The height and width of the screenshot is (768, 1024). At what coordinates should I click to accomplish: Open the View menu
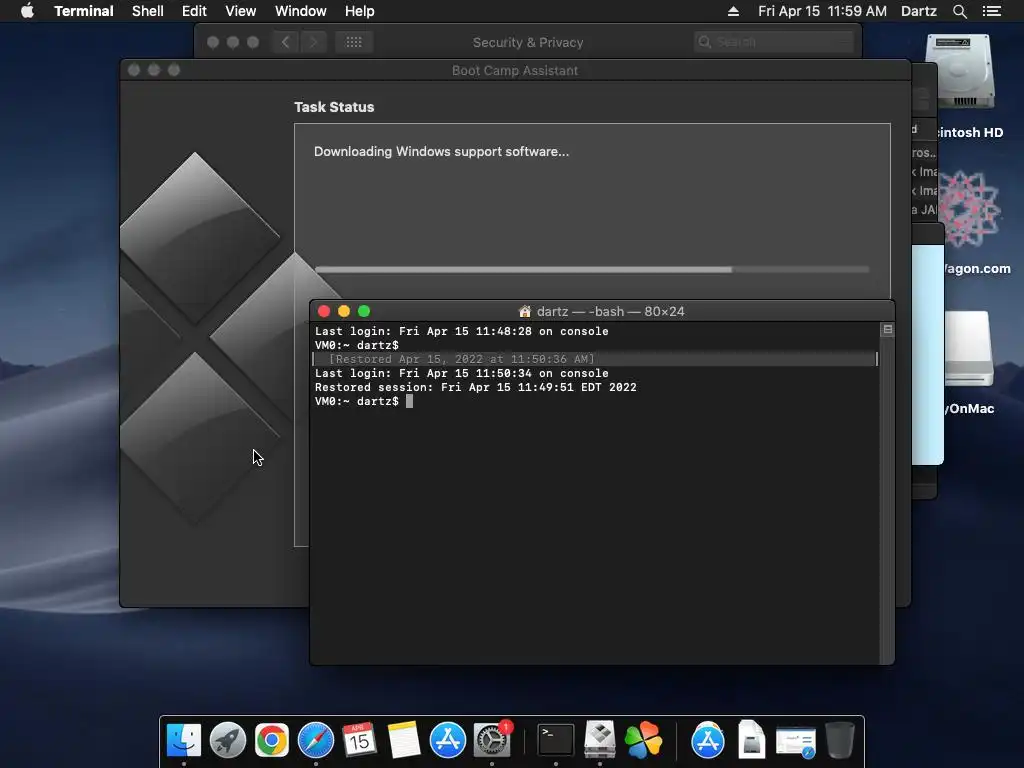point(240,11)
